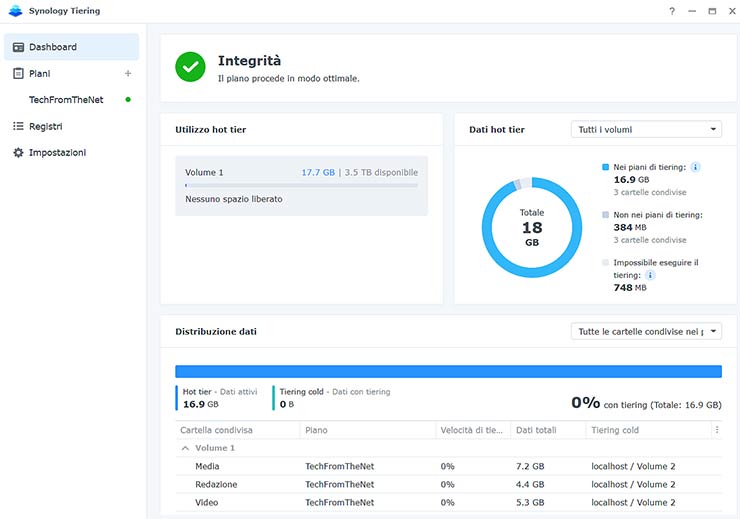This screenshot has height=519, width=740.
Task: Minimize the Synology Tiering window
Action: pos(692,11)
